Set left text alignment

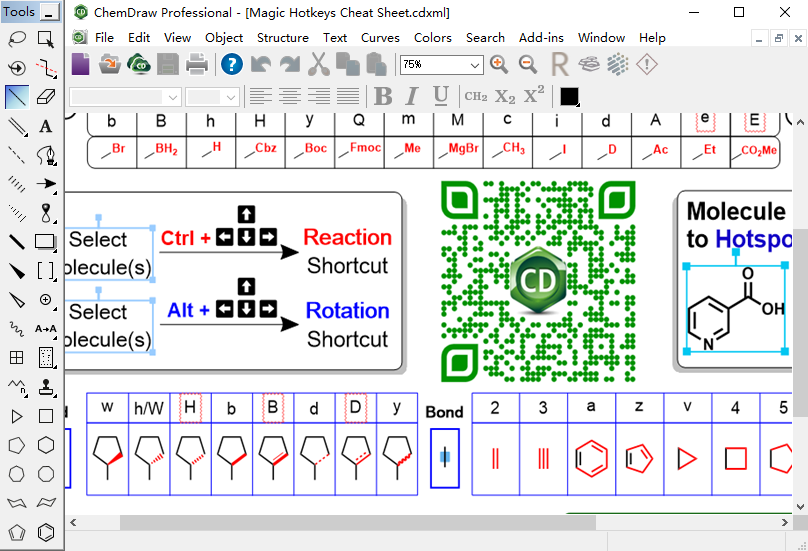(261, 96)
